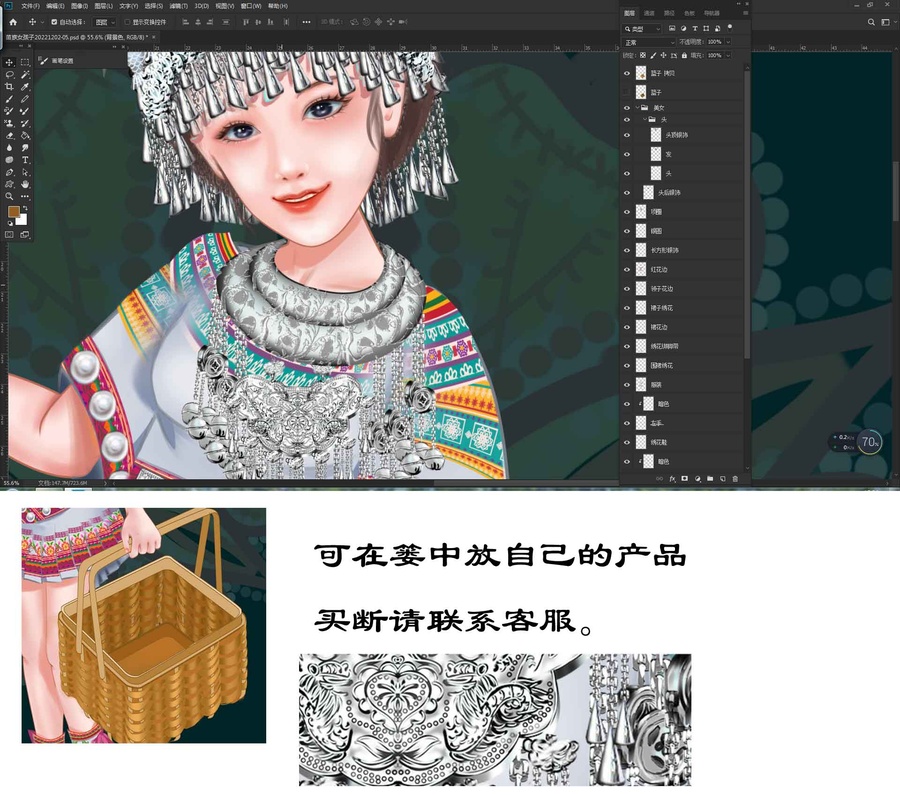Hide the 红花边 layer
900x795 pixels.
pyautogui.click(x=627, y=270)
